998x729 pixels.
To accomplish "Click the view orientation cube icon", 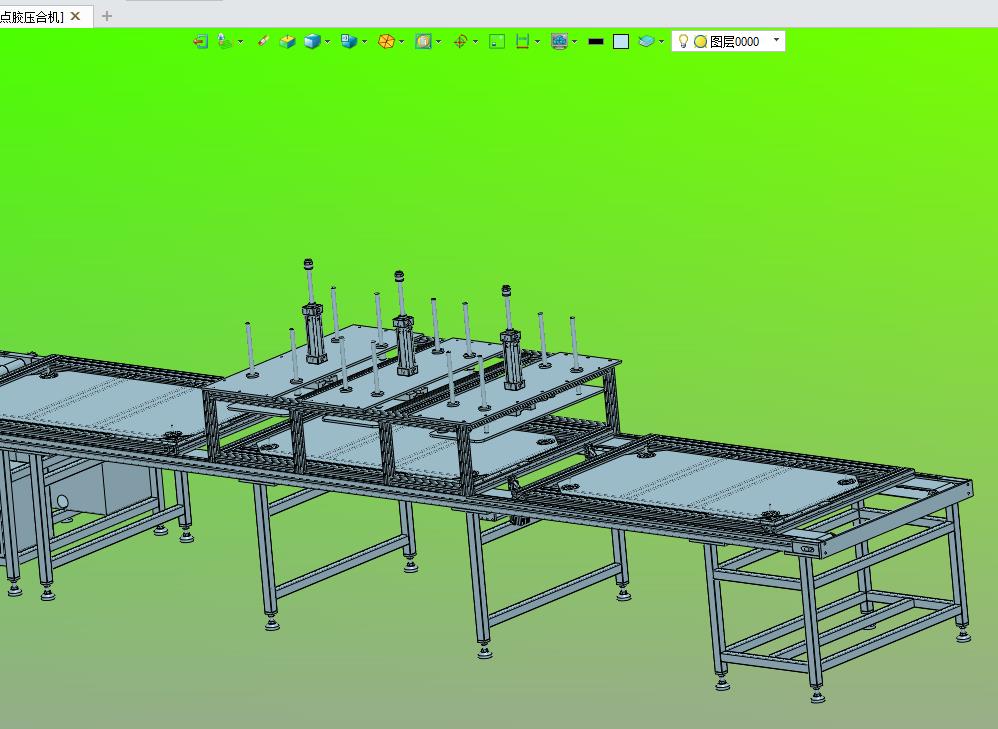I will coord(349,41).
